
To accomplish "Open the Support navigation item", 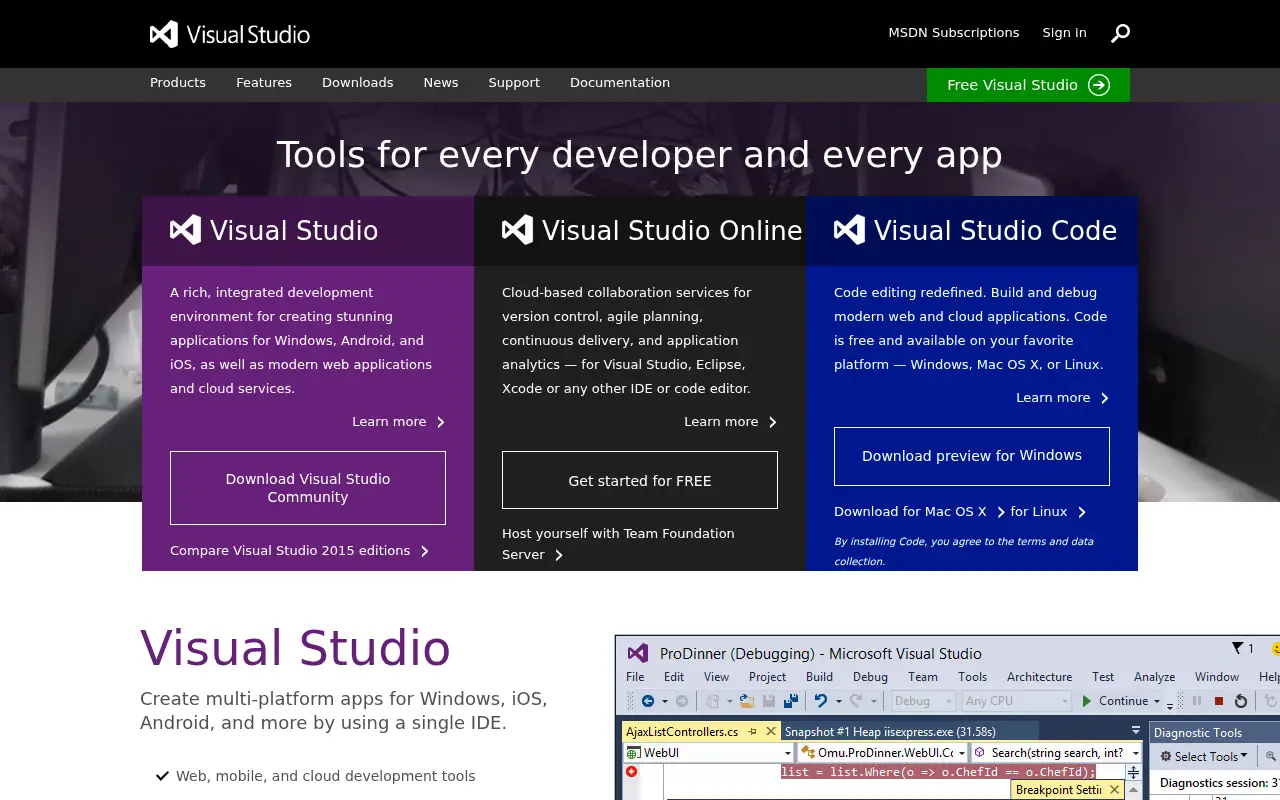I will coord(514,83).
